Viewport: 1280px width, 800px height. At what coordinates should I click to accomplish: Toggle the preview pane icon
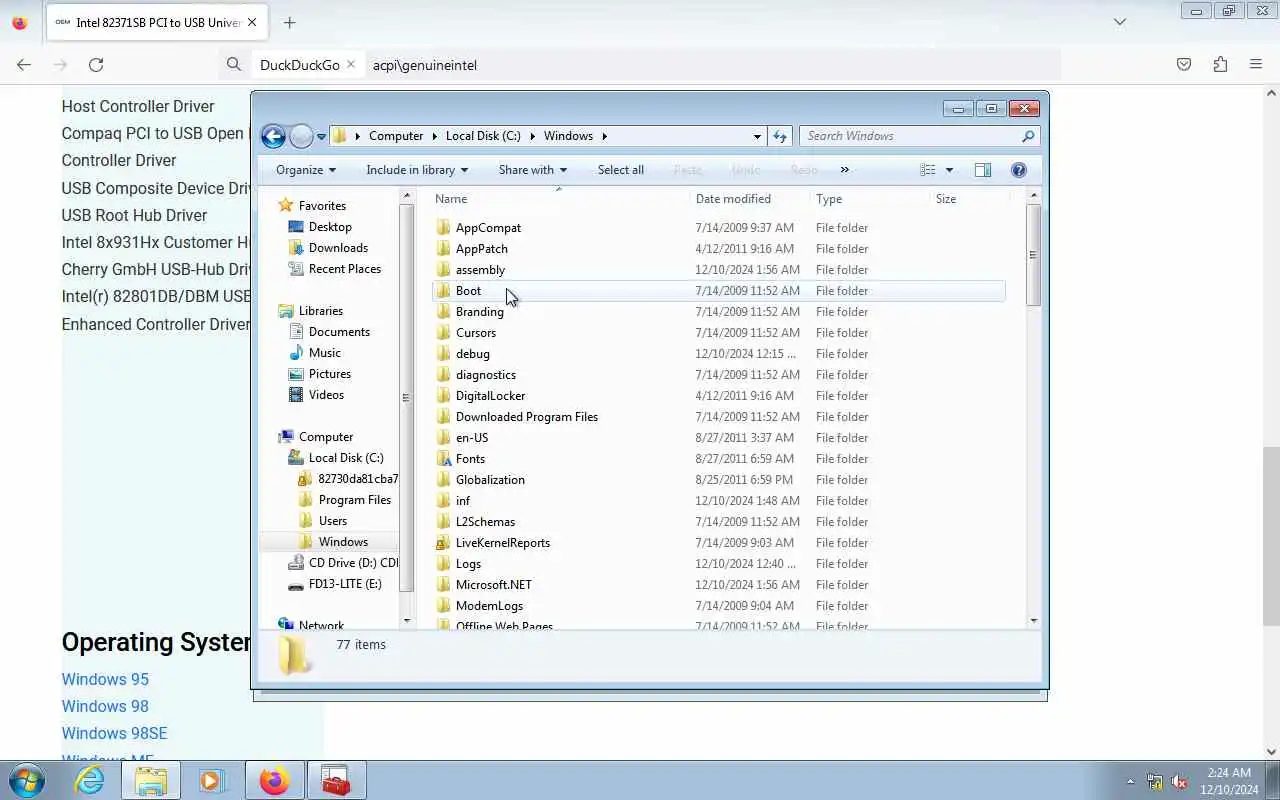coord(983,170)
